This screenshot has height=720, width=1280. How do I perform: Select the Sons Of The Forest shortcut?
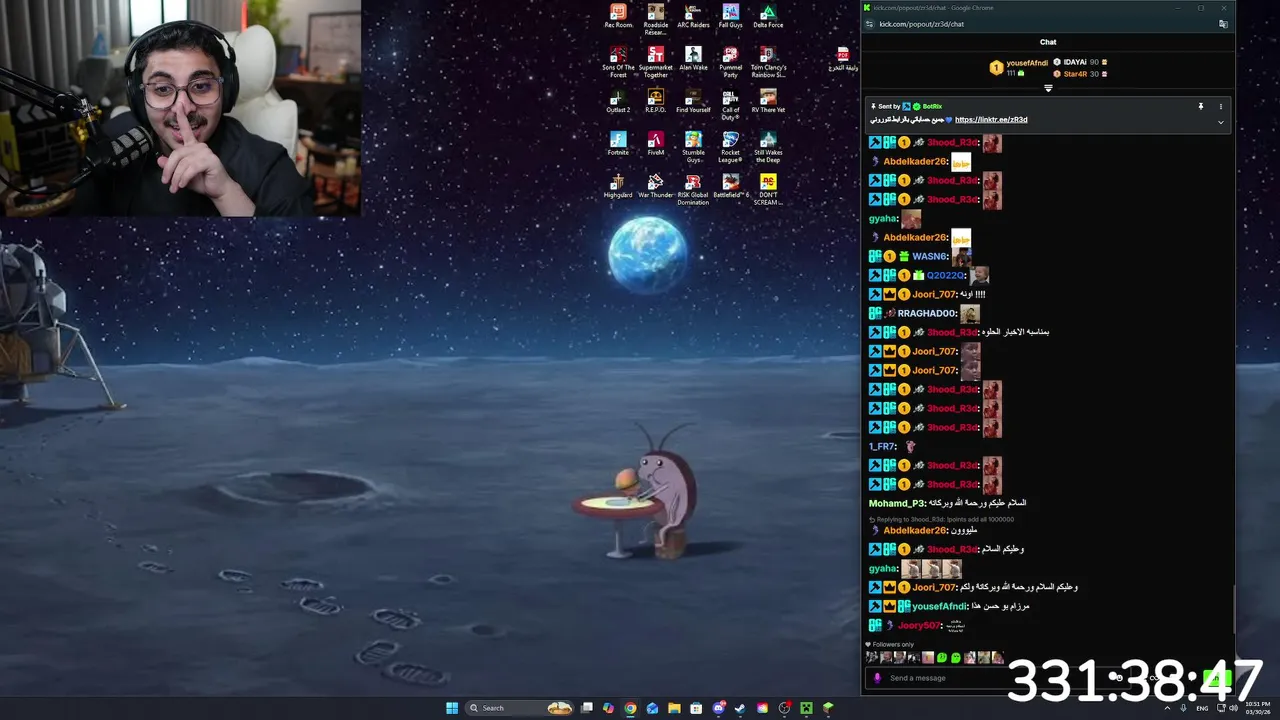[618, 62]
